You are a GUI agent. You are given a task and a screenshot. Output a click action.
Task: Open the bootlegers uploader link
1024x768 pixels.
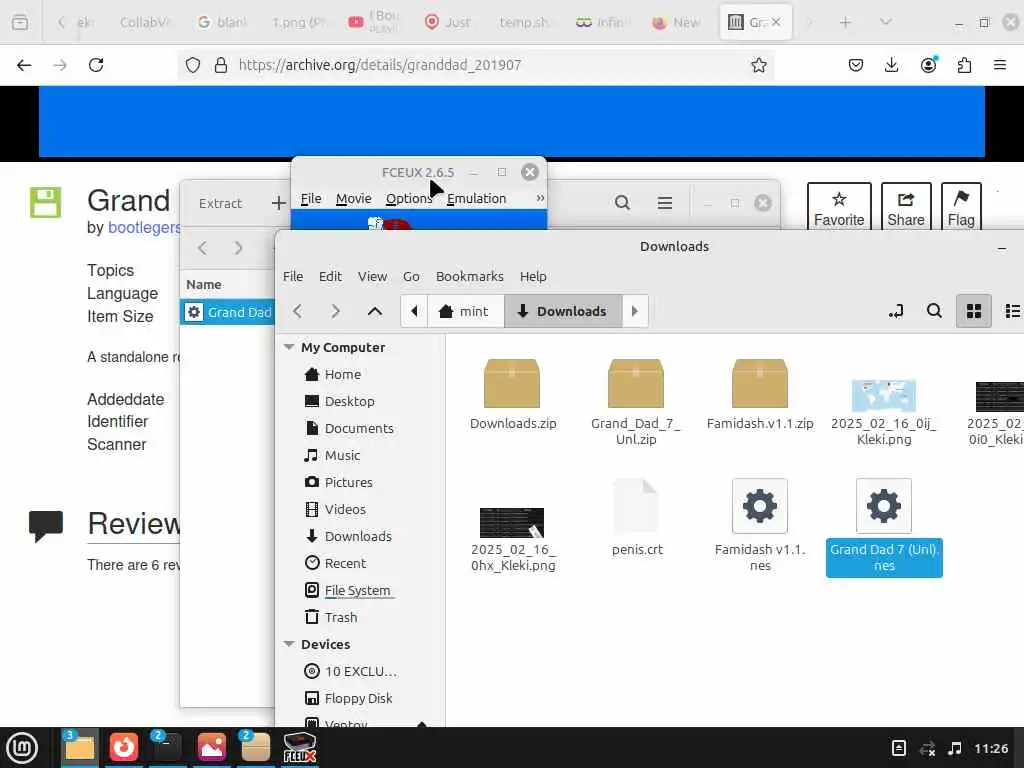coord(144,227)
